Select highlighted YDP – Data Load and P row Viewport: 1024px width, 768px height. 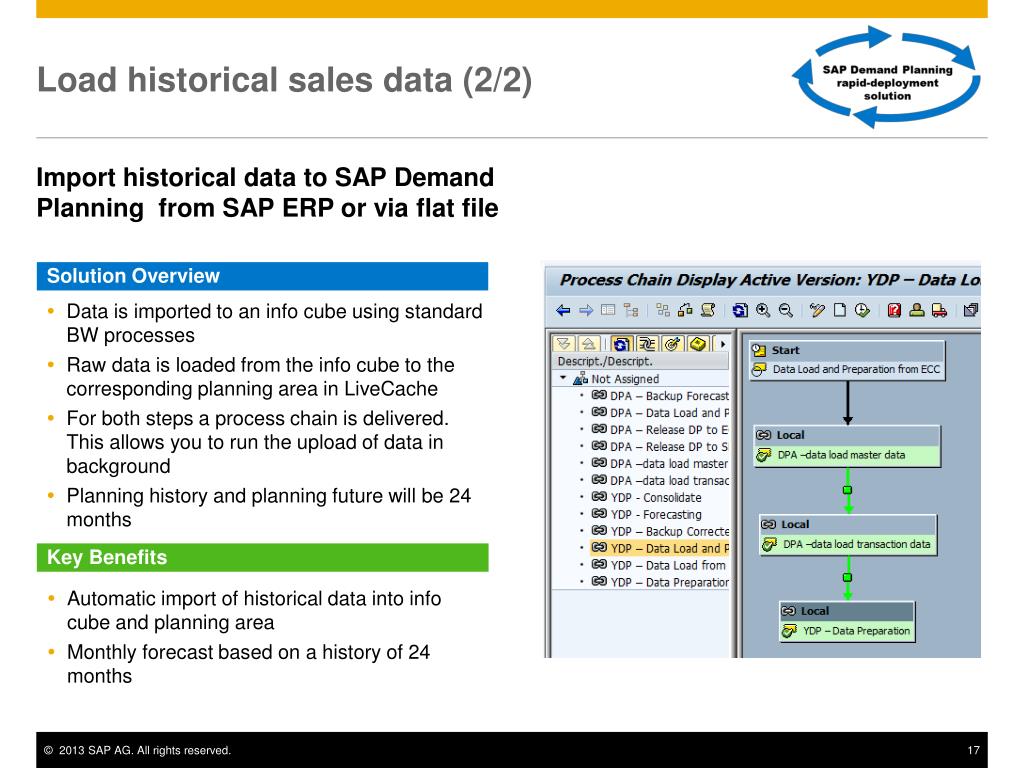pos(660,549)
